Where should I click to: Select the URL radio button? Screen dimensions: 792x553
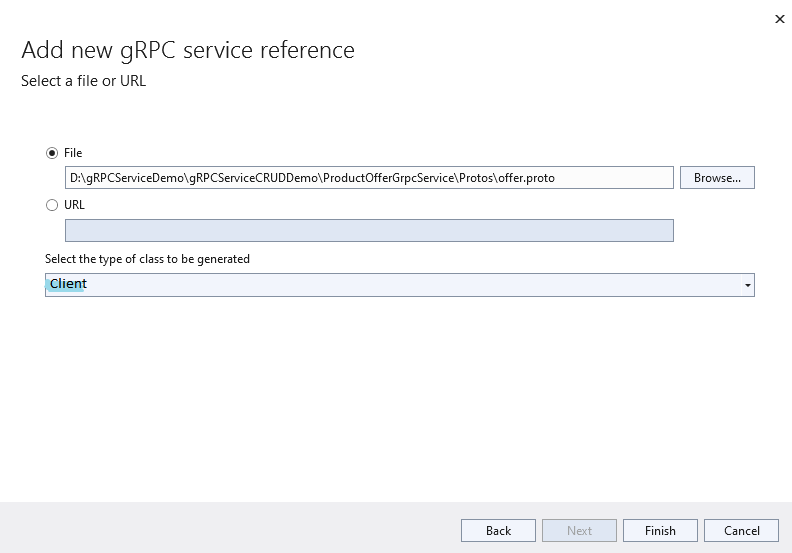click(52, 205)
